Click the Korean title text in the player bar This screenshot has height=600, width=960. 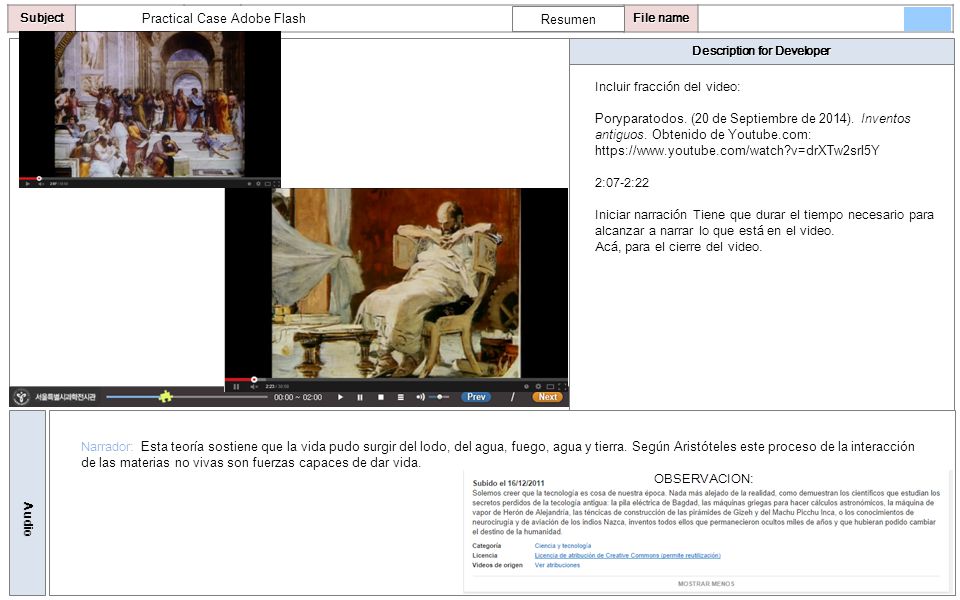(65, 397)
